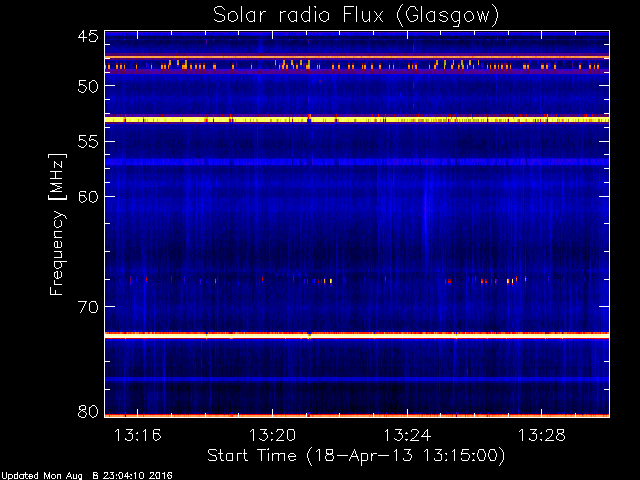
Task: Click the 'Updated Mon Aug 6' timestamp text
Action: point(87,476)
